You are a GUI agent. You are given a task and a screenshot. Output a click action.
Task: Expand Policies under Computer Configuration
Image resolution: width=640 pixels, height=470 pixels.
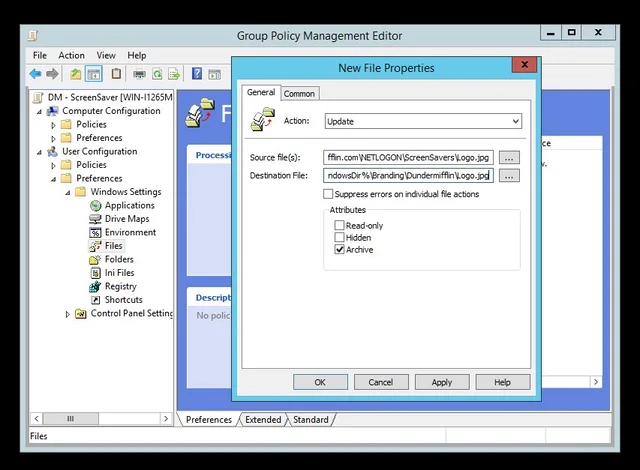tap(53, 125)
